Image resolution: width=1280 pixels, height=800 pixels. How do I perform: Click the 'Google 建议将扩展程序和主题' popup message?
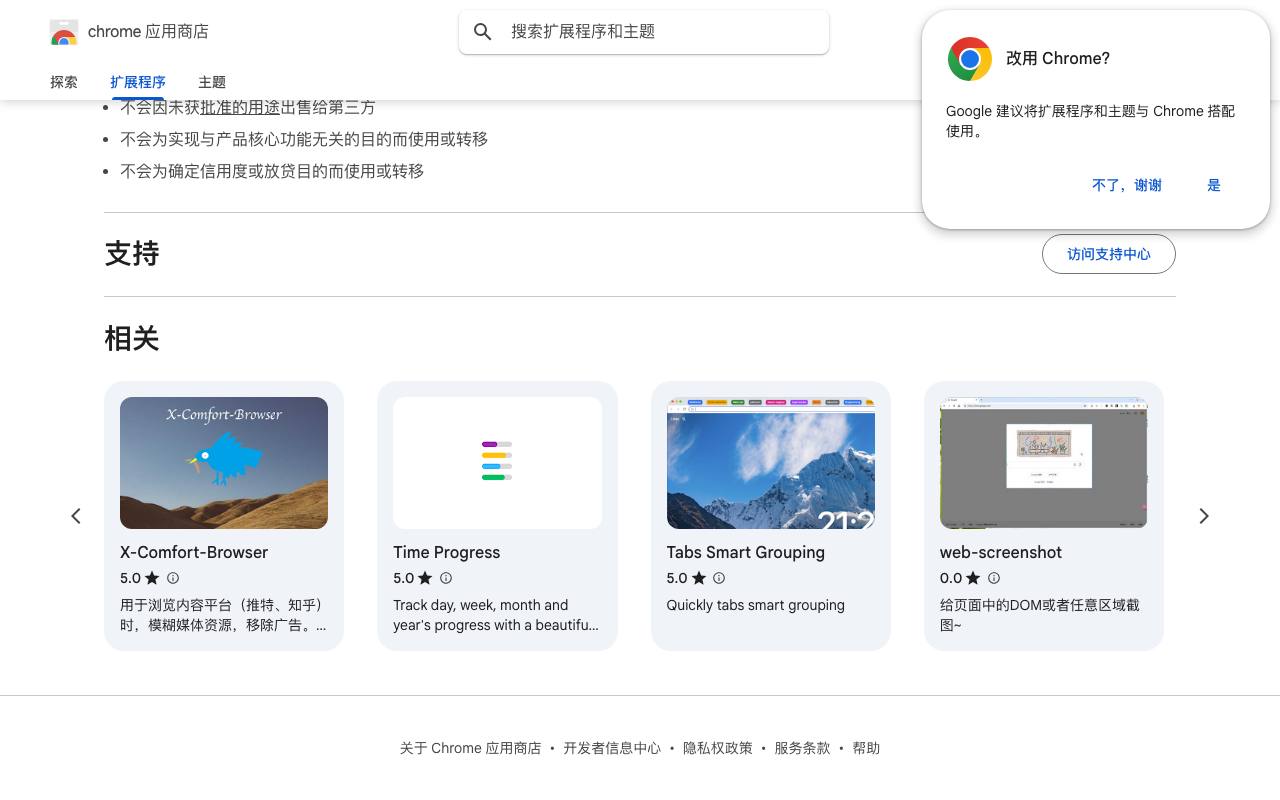tap(1090, 121)
